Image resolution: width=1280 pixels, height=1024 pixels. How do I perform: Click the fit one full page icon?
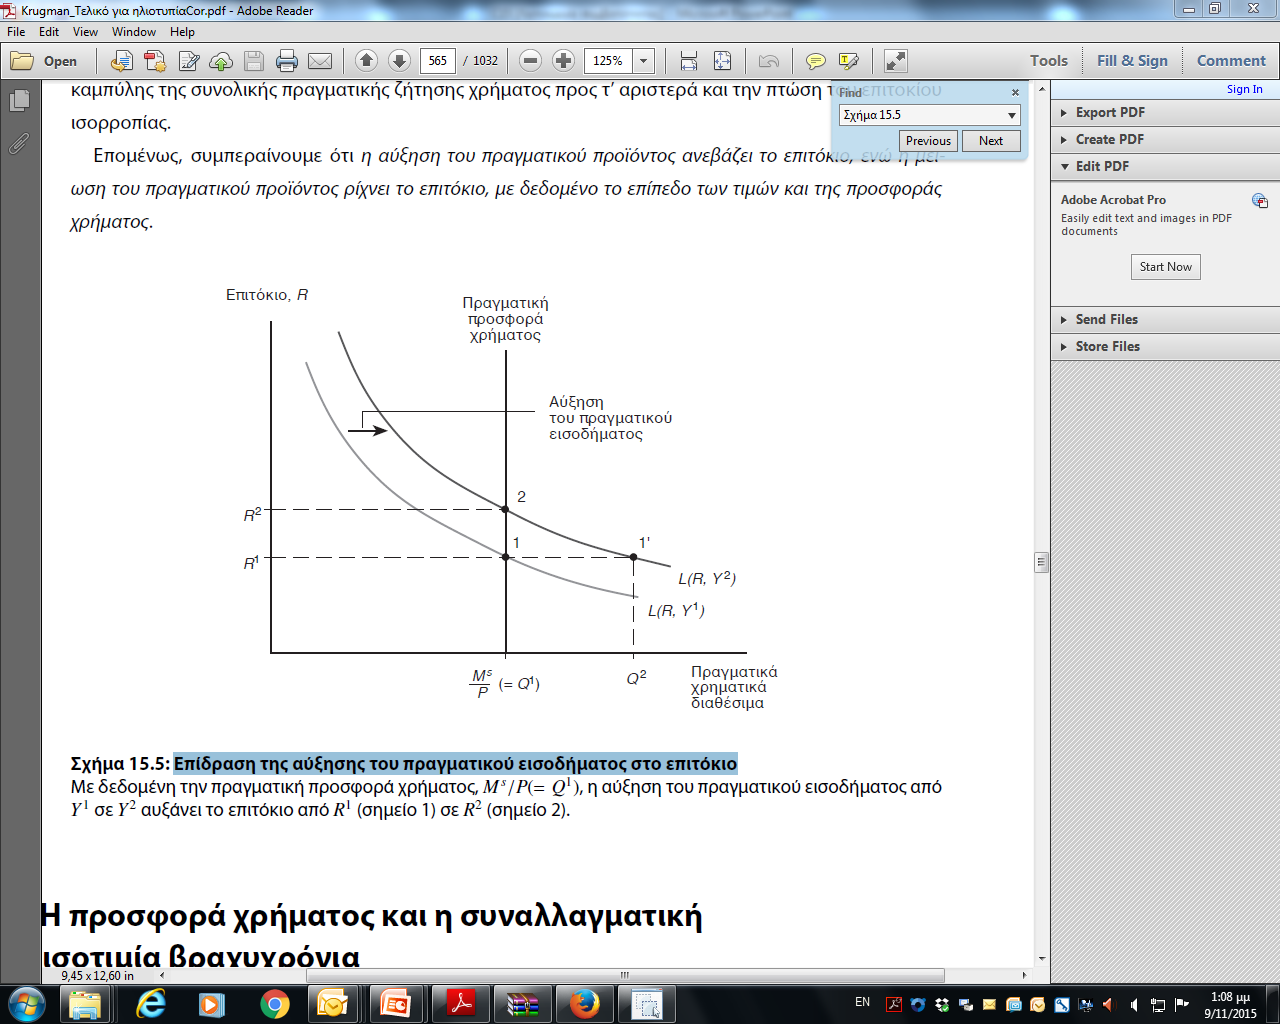coord(722,61)
